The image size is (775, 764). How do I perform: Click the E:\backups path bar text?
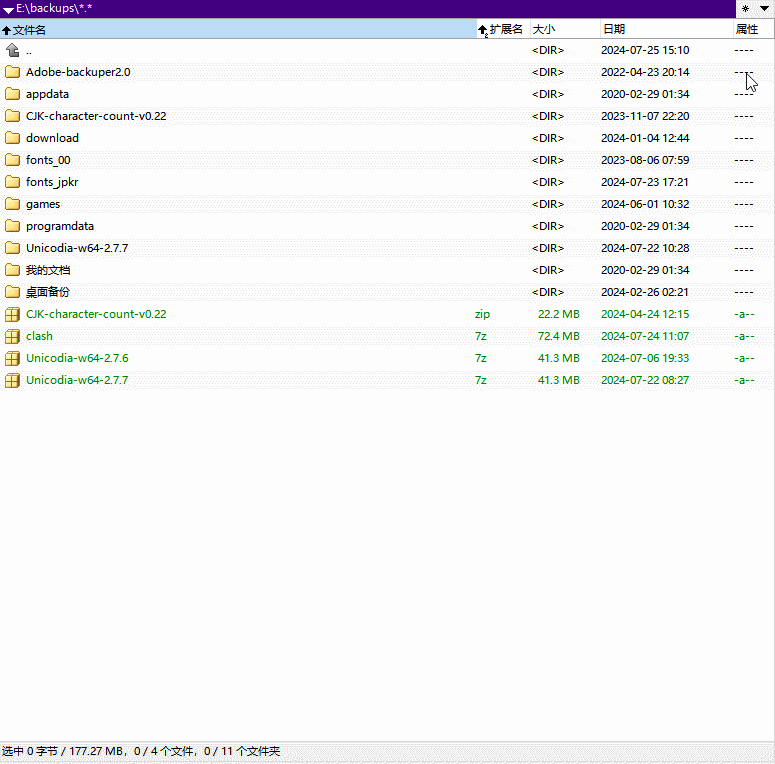coord(54,8)
